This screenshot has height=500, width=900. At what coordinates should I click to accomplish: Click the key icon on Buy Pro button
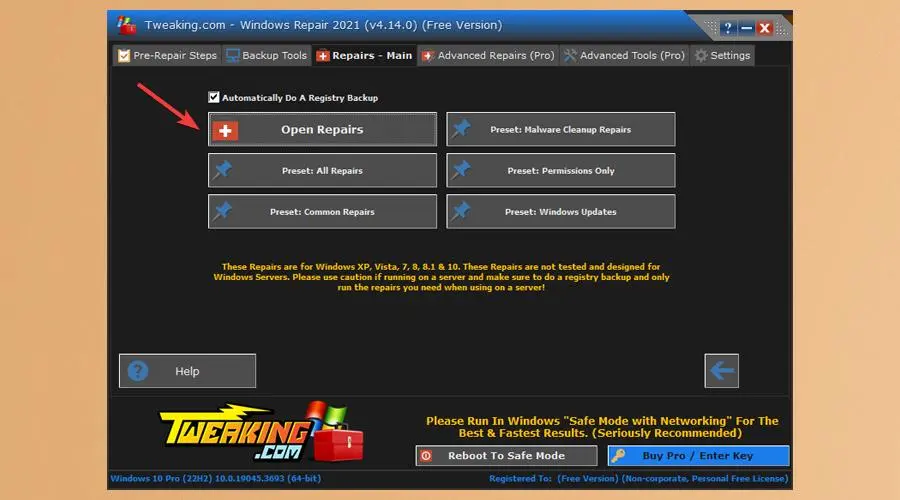tap(618, 456)
